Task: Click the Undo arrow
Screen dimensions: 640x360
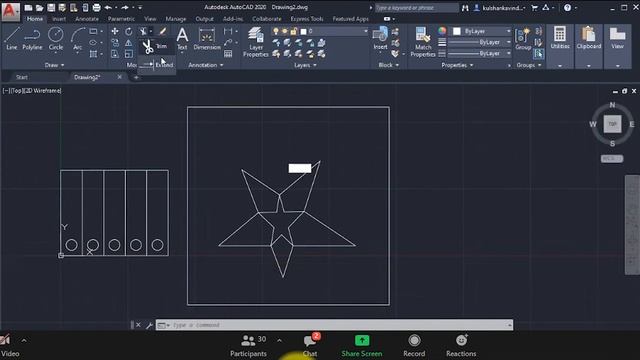Action: click(108, 7)
